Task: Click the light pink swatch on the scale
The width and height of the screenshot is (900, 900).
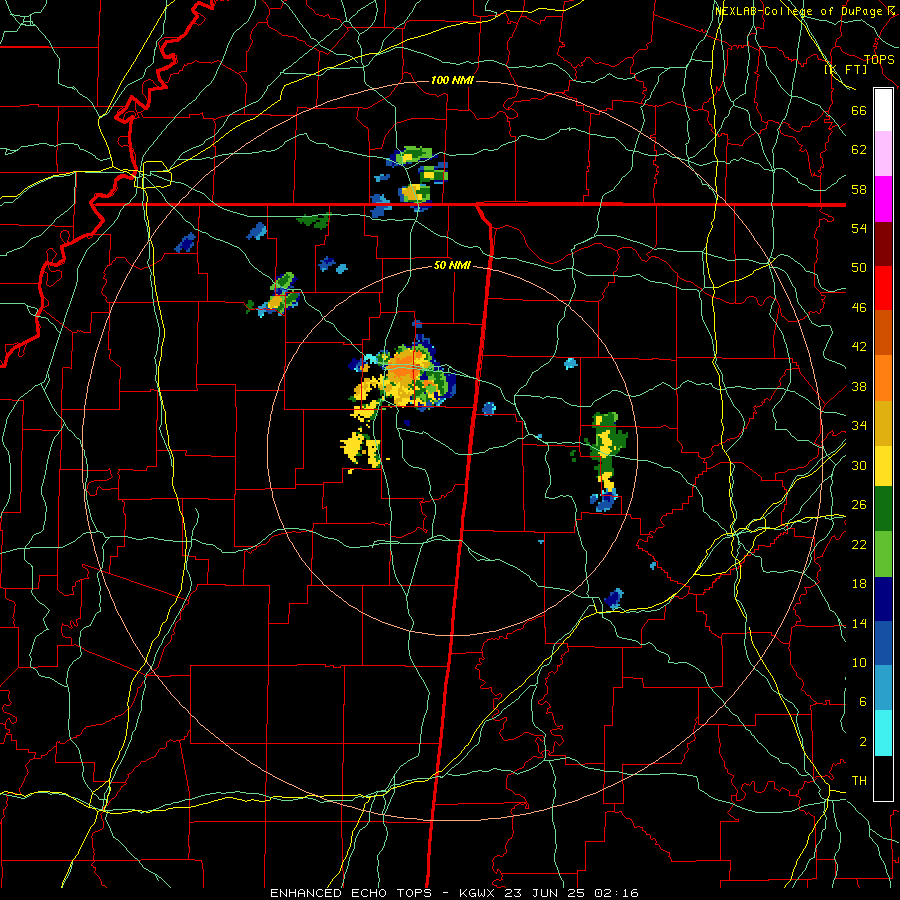Action: pyautogui.click(x=883, y=153)
